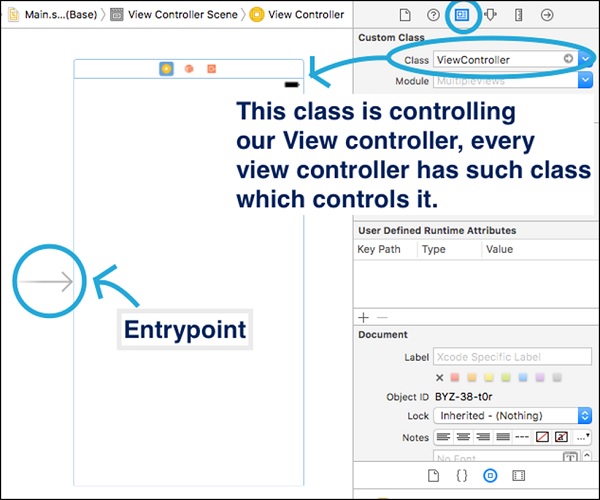Switch to the Attributes inspector

coord(490,15)
